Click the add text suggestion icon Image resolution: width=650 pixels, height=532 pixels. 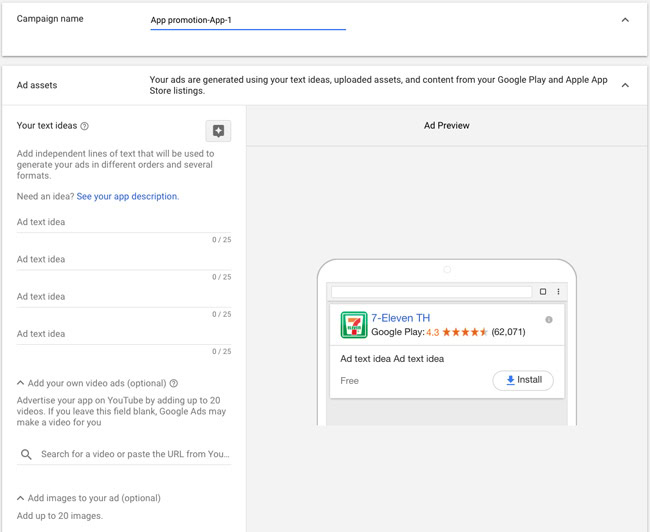pos(218,131)
